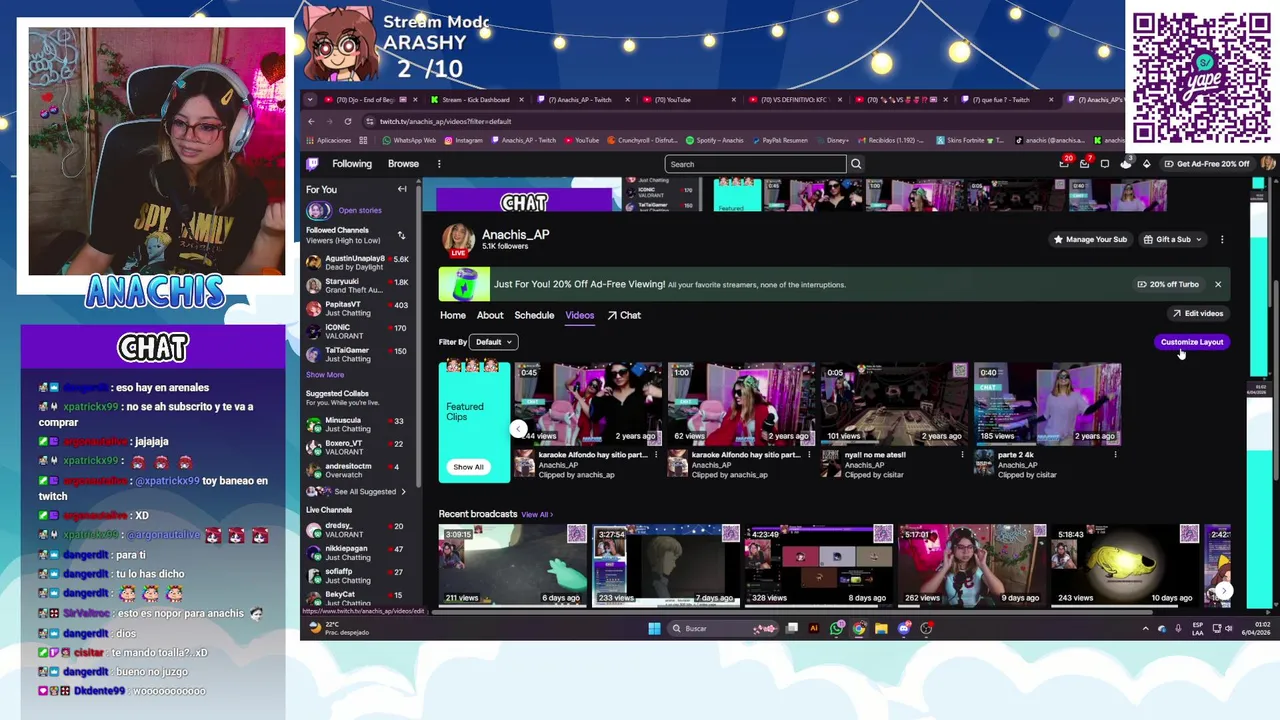Click the Twitch search input field
The width and height of the screenshot is (1280, 720).
point(756,164)
